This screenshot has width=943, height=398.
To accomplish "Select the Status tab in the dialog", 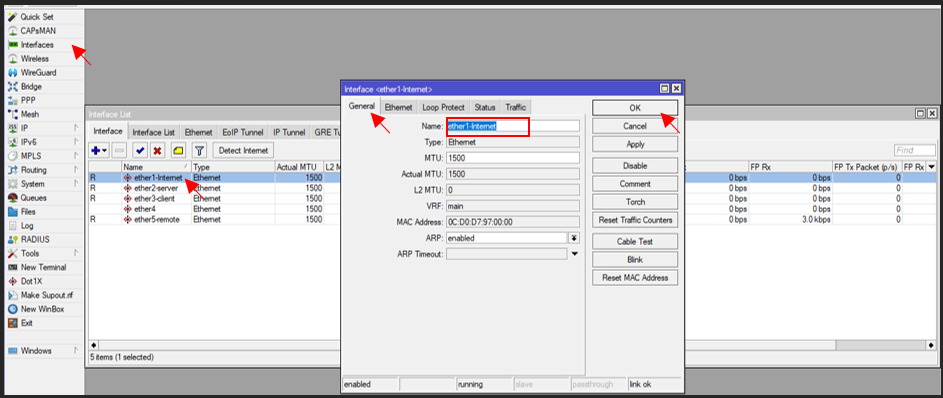I will coord(485,107).
